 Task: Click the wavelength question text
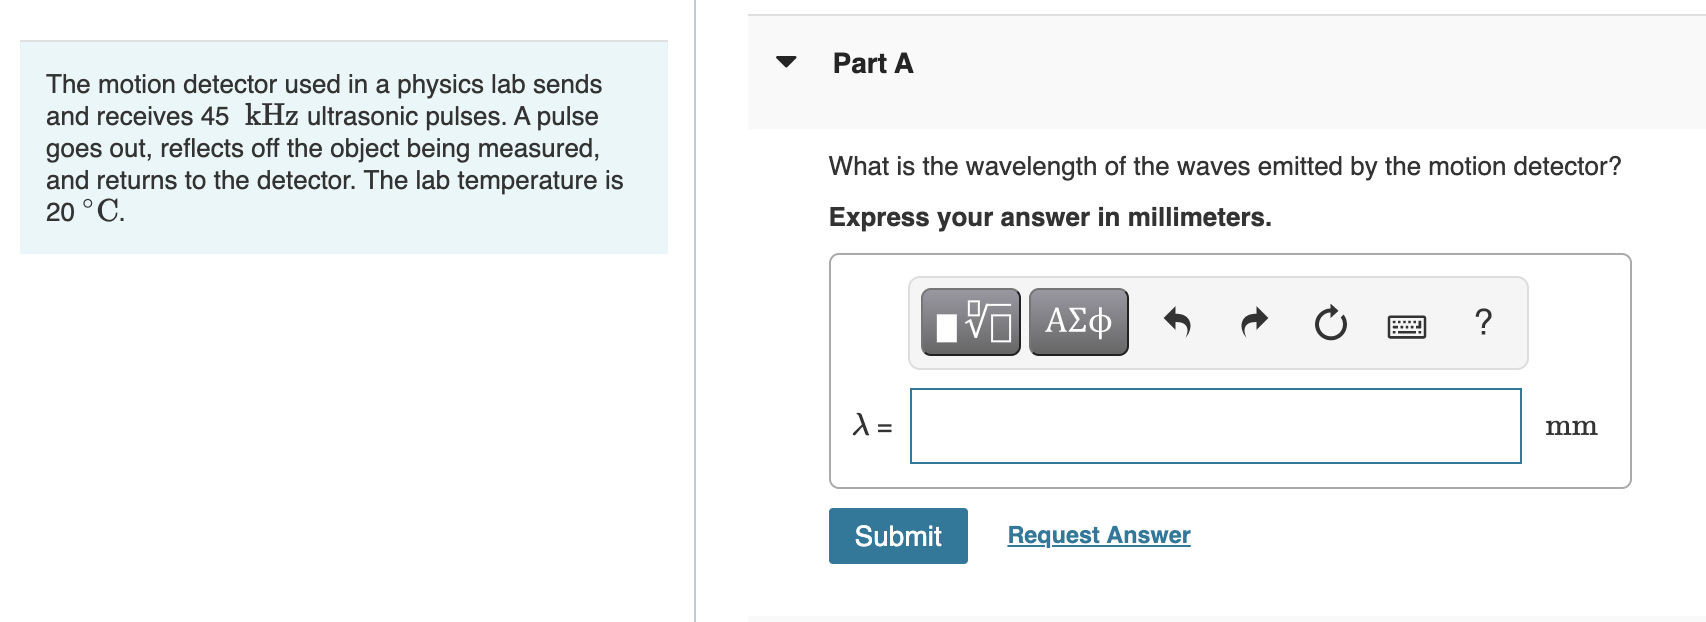tap(1225, 166)
